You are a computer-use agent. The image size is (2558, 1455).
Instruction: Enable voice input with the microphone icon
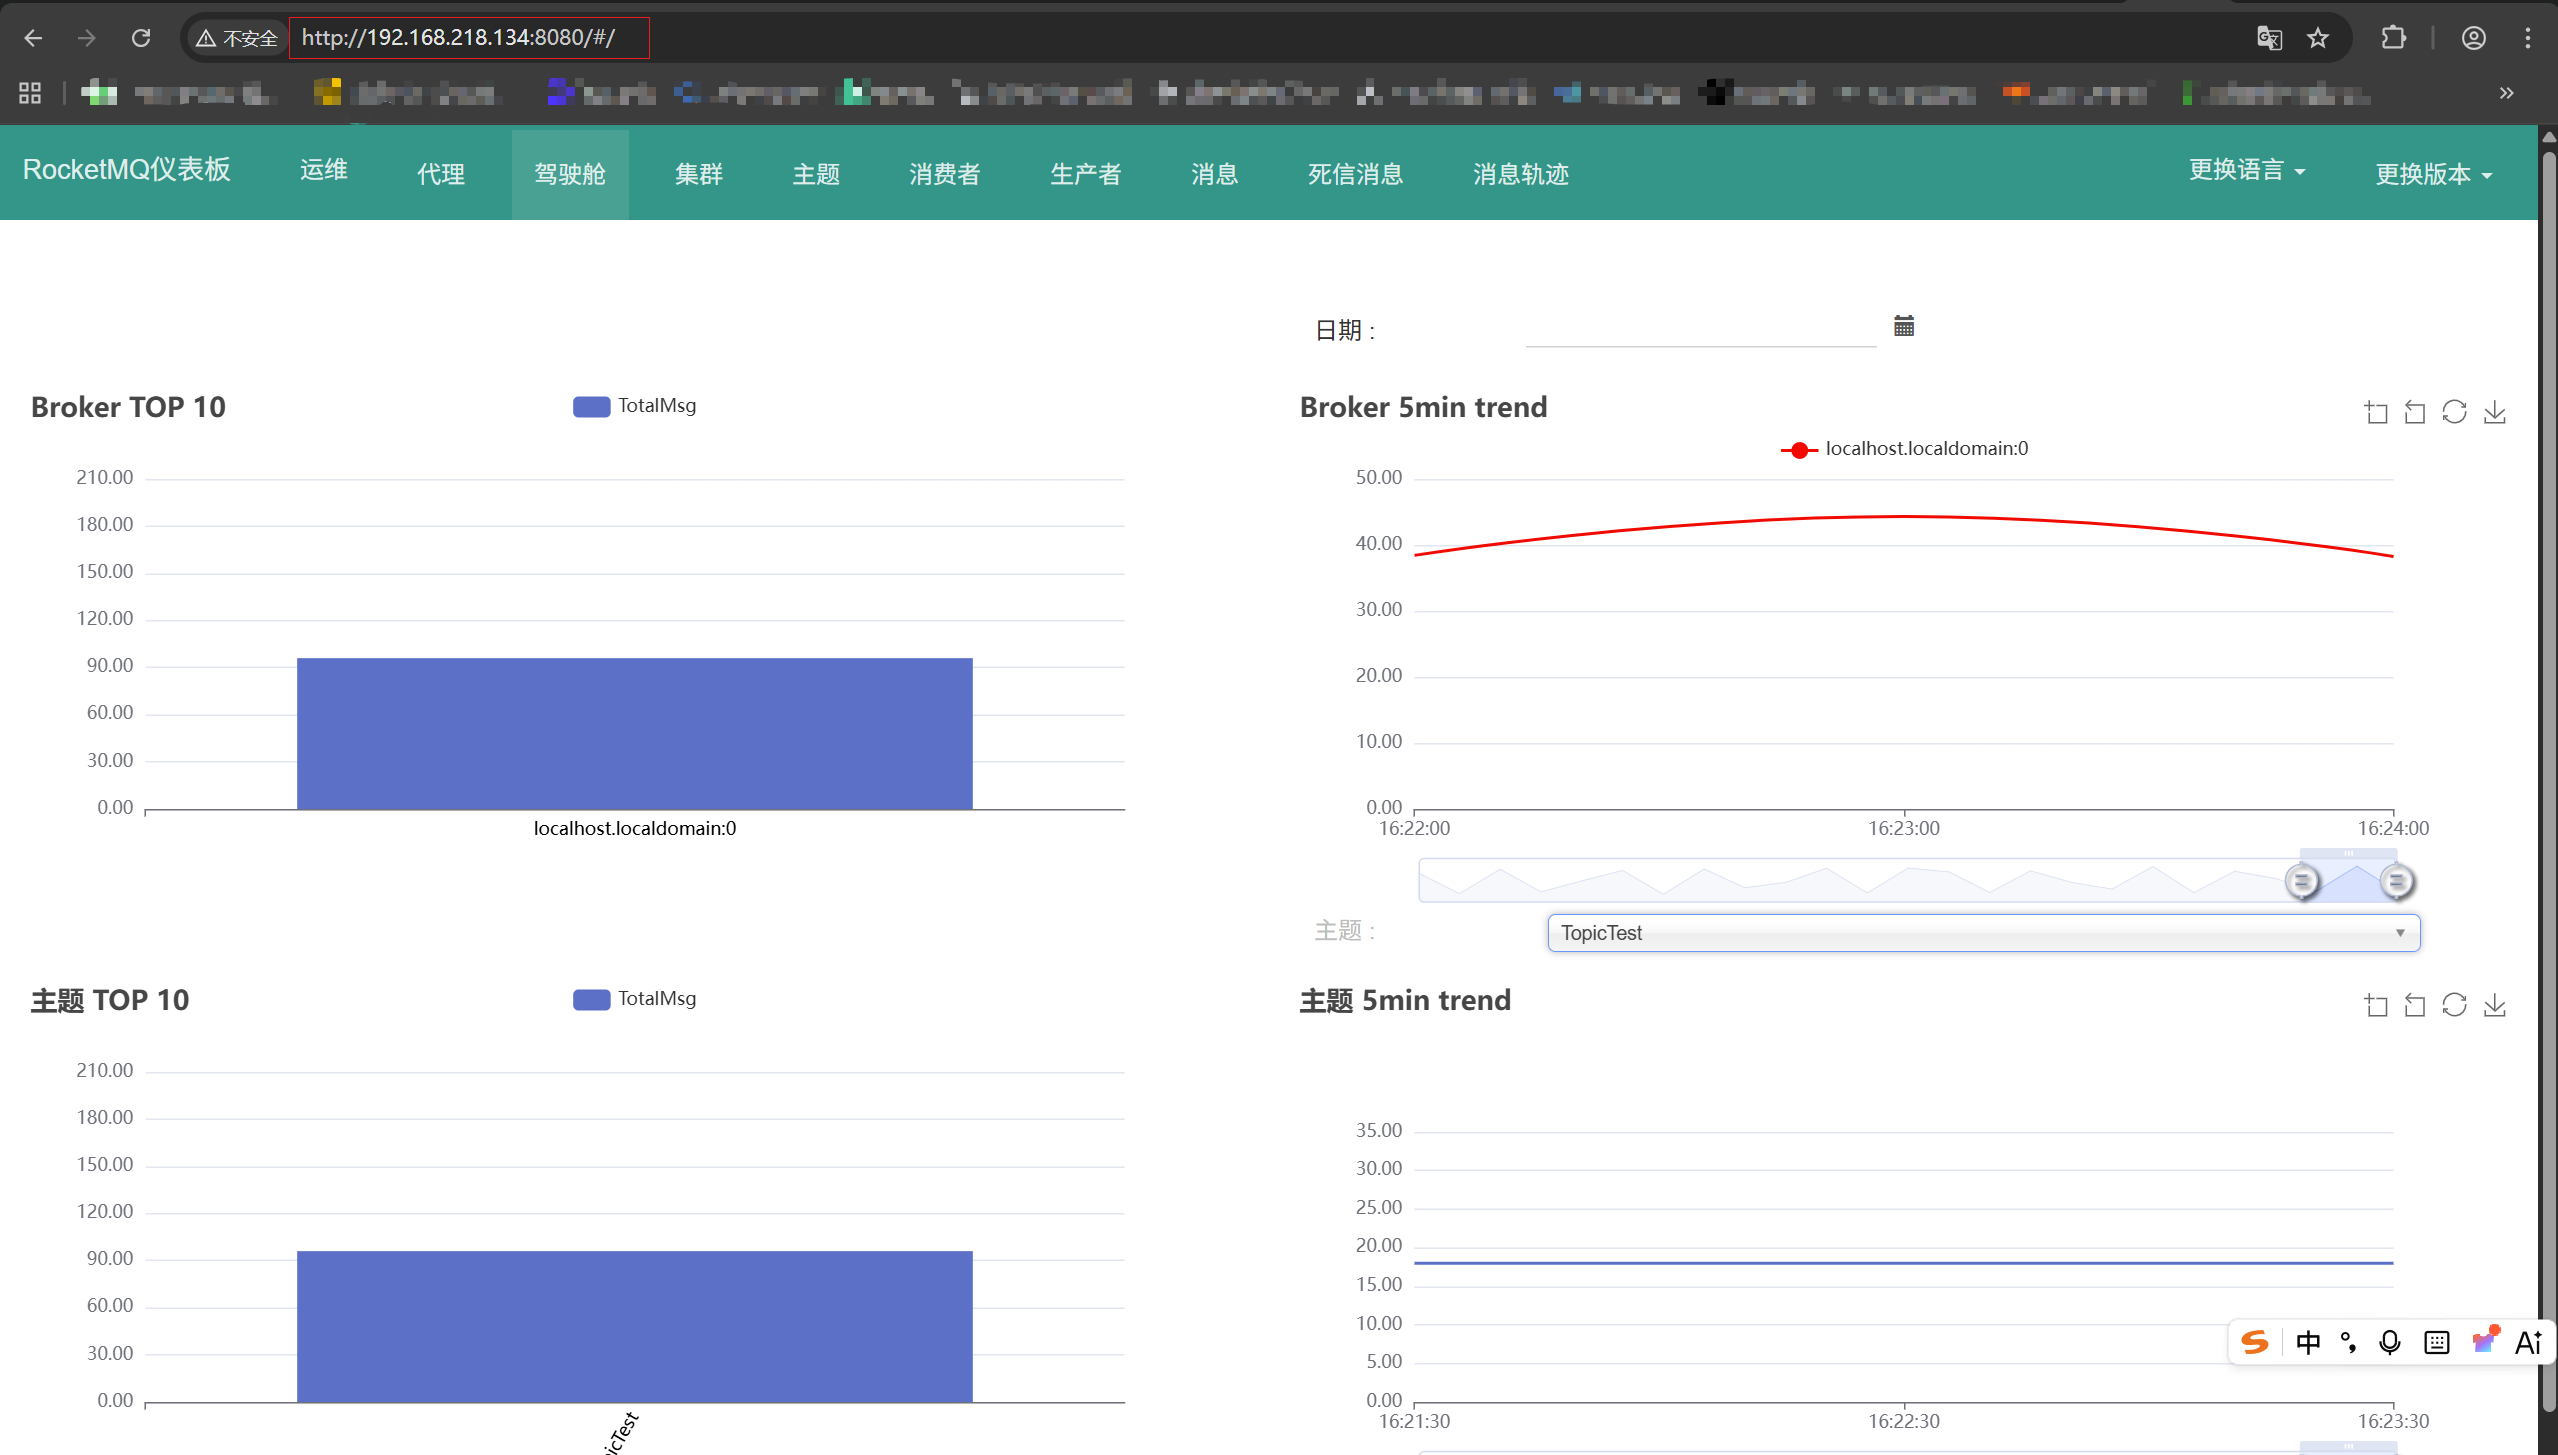[2390, 1342]
